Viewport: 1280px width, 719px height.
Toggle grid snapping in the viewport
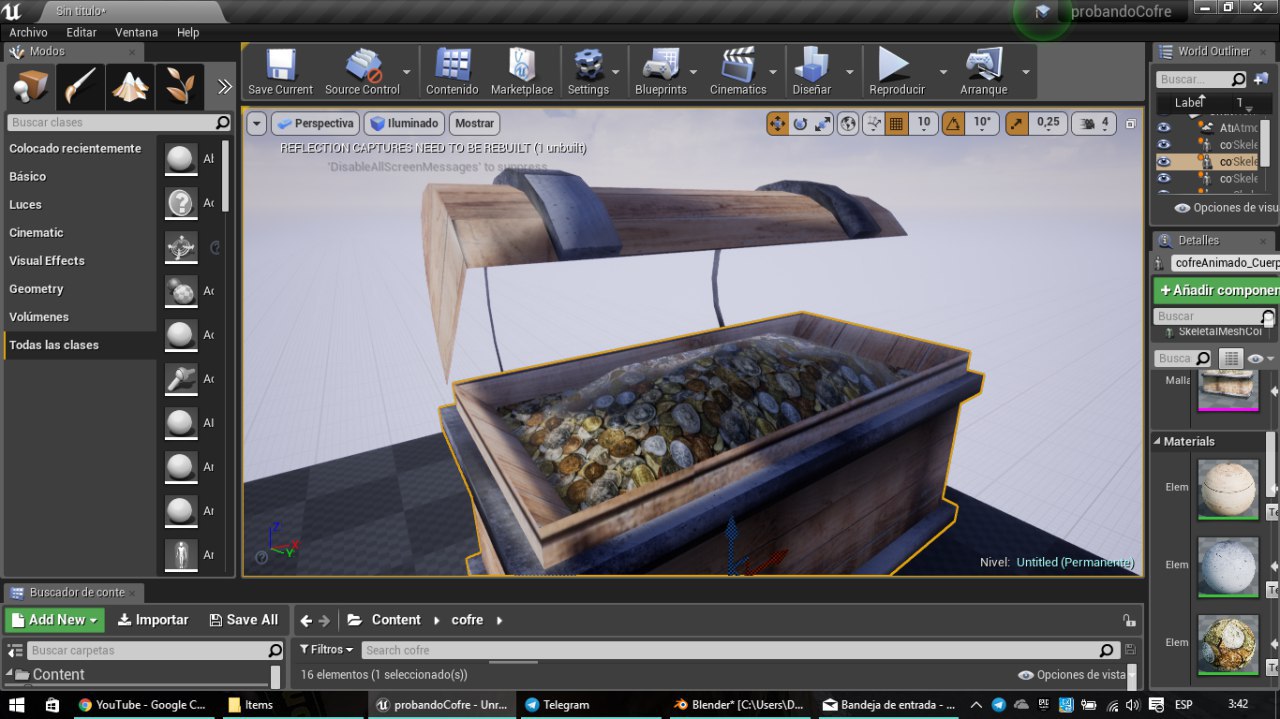tap(897, 123)
